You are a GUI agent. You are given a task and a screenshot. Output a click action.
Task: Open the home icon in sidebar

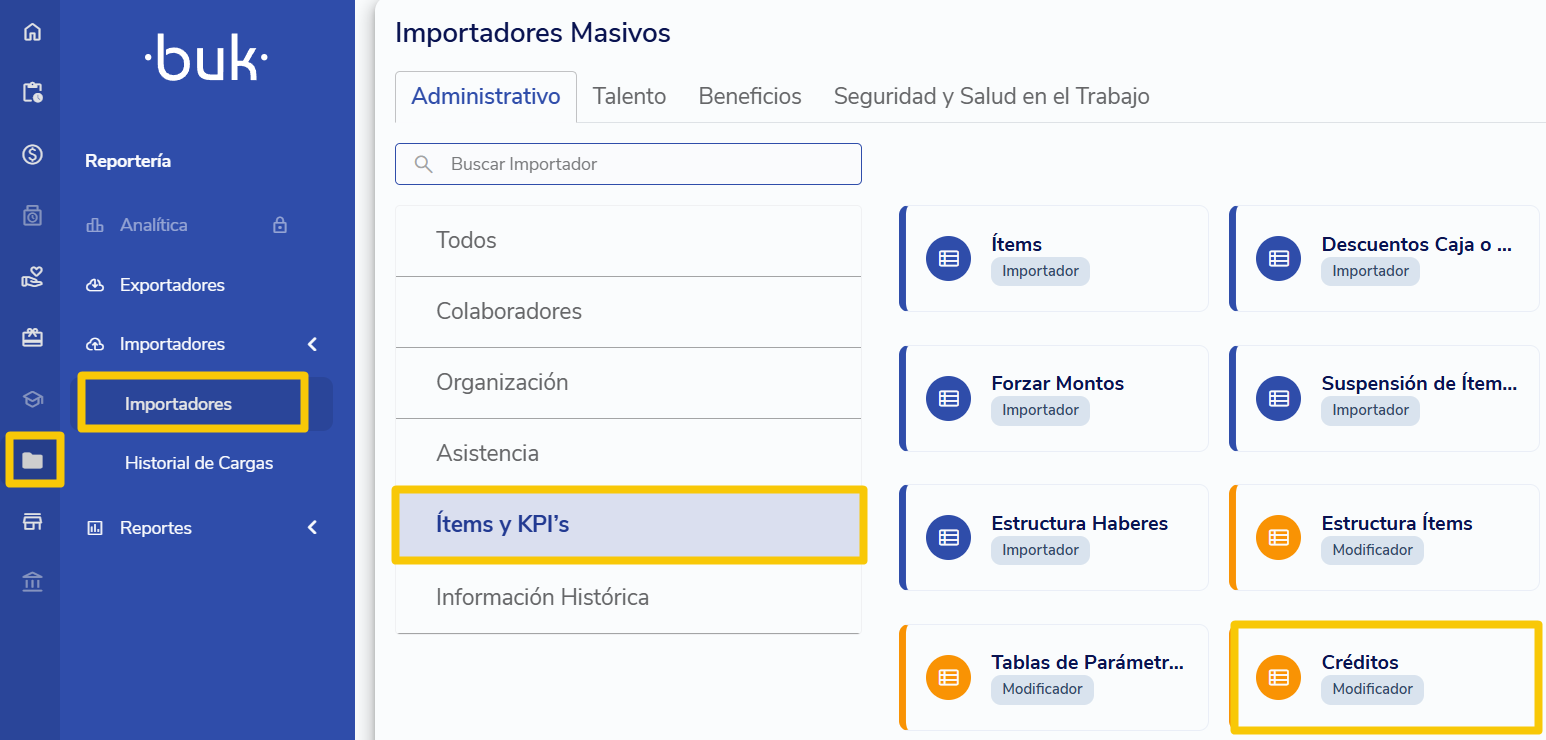32,32
